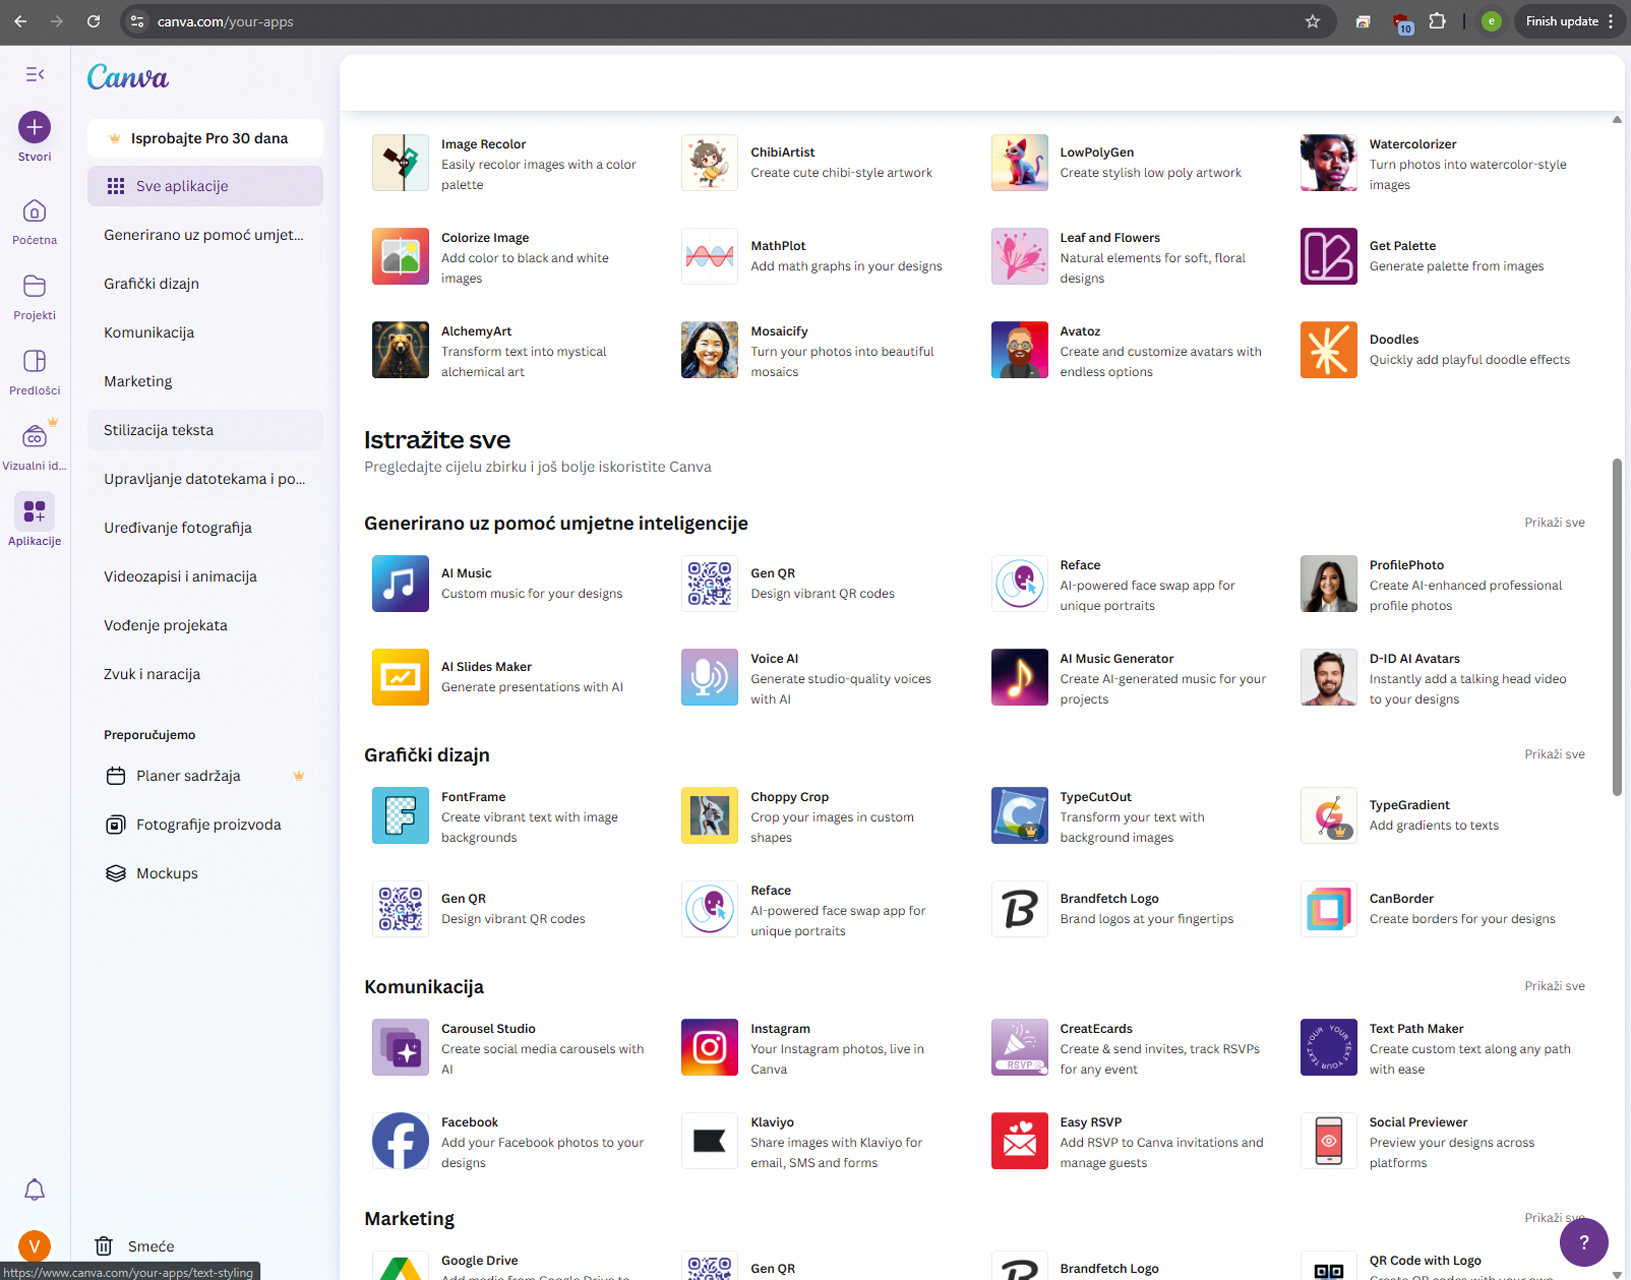Show all AI-generated apps via Prikaži sve
1631x1280 pixels.
(1554, 522)
